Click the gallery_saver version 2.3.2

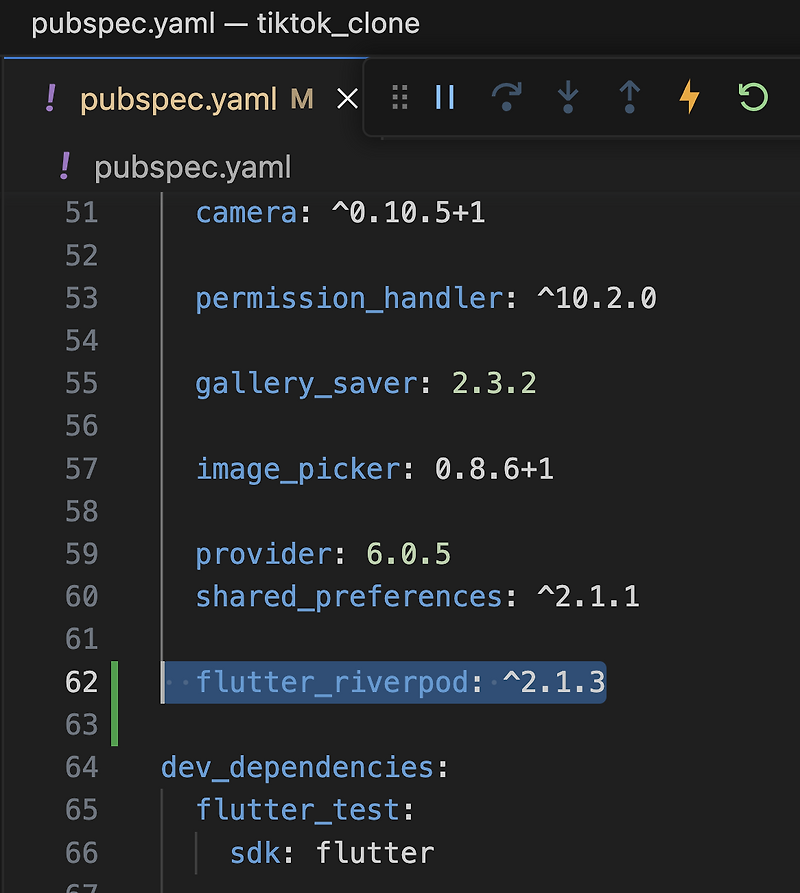pyautogui.click(x=494, y=383)
